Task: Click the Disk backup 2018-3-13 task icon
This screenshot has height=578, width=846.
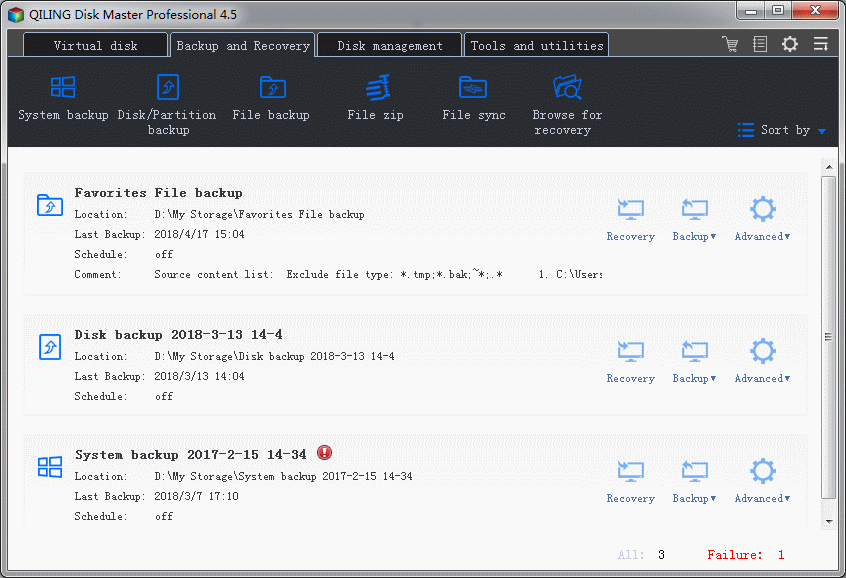Action: (50, 347)
